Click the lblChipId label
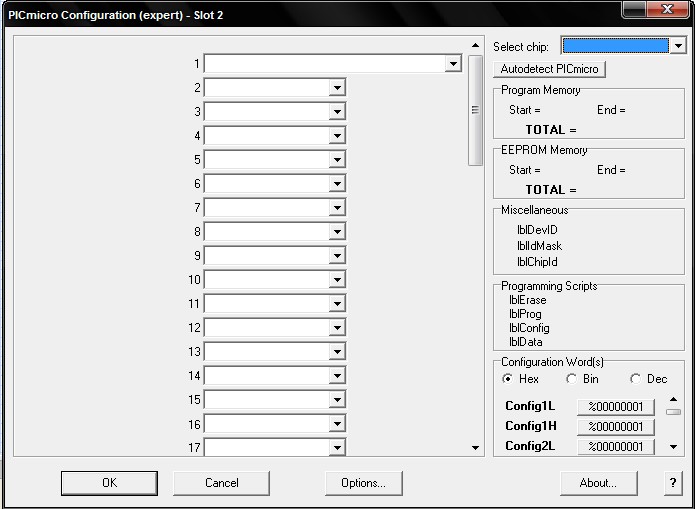695x509 pixels. pyautogui.click(x=537, y=262)
